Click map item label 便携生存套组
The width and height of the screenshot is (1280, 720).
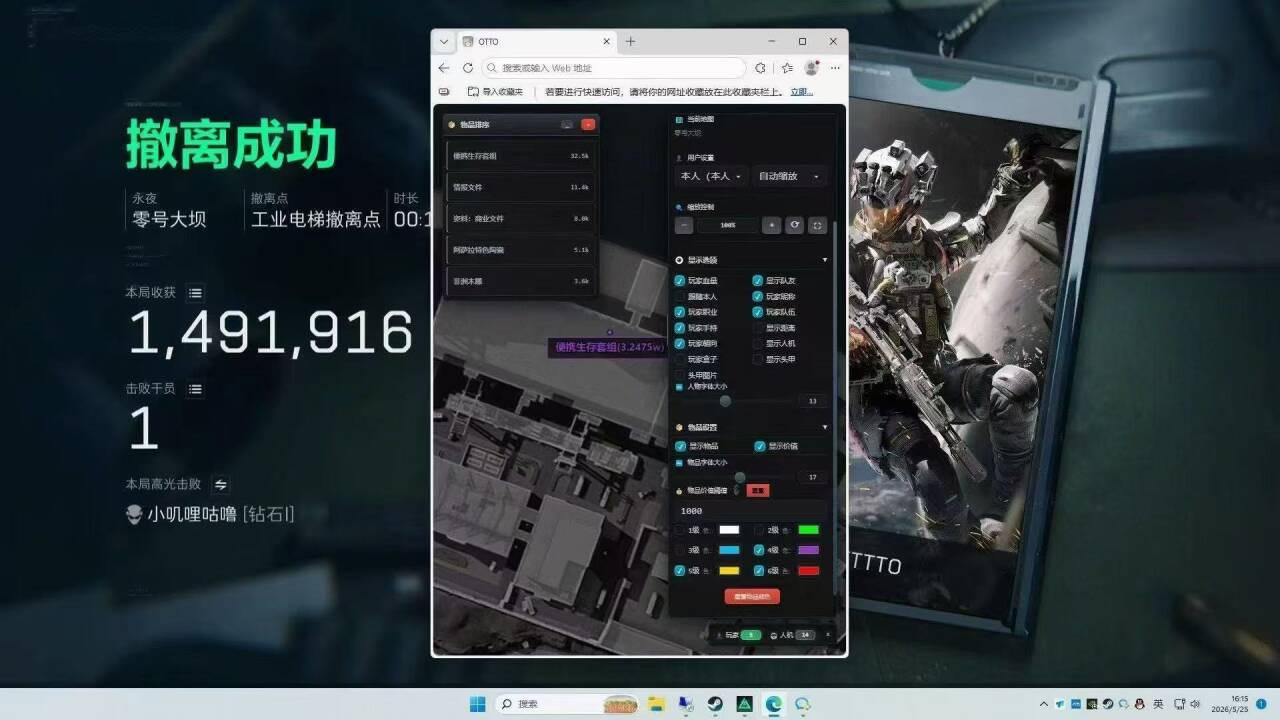tap(608, 347)
